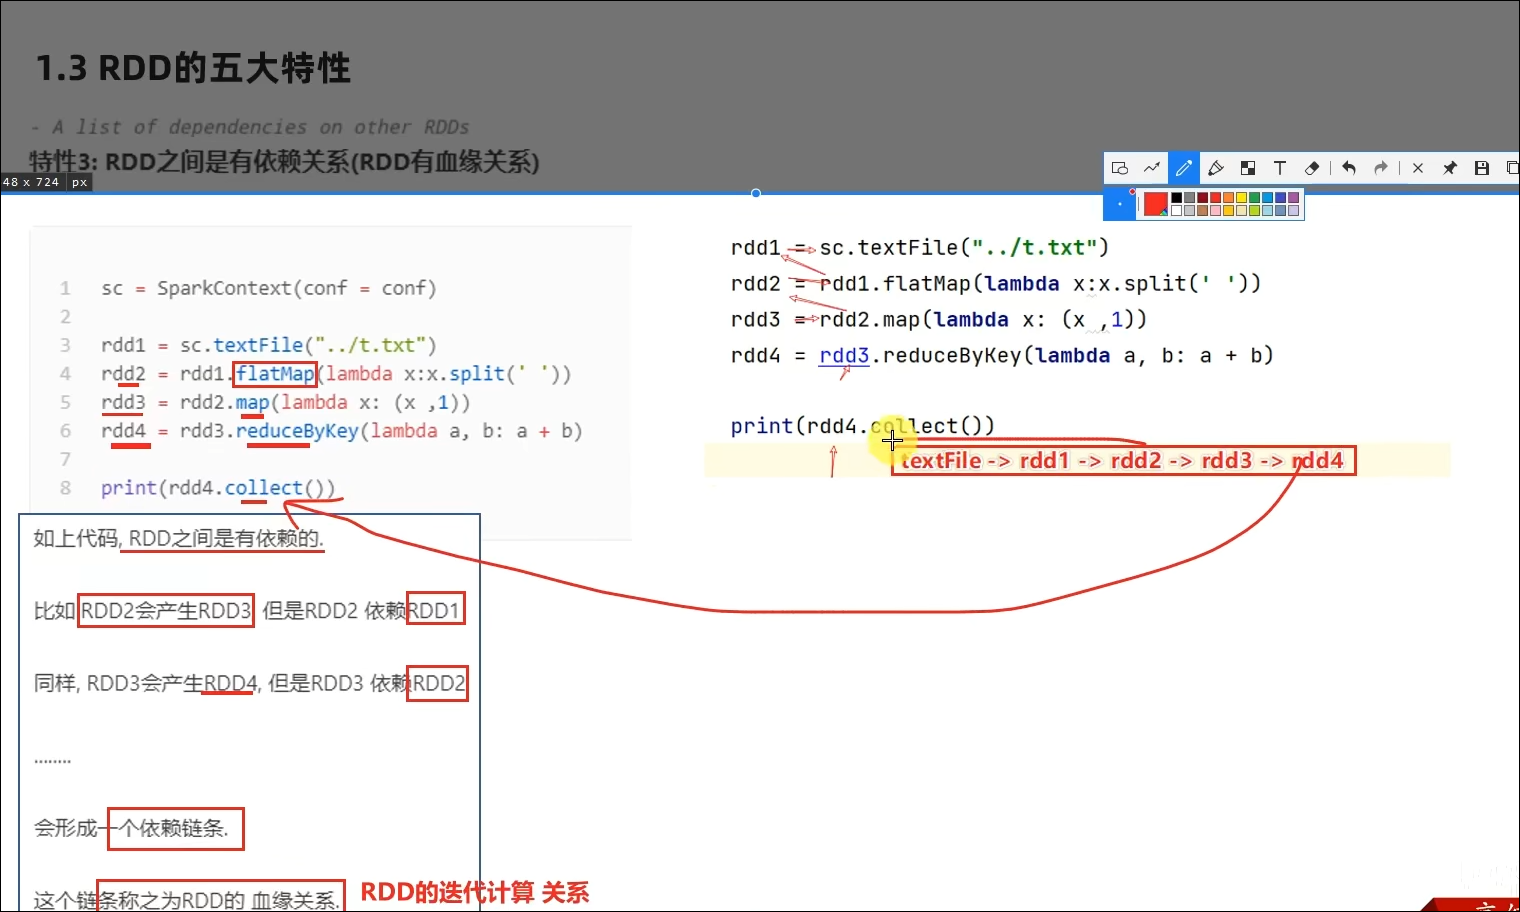Pick the green color swatch
Viewport: 1520px width, 912px height.
(1255, 198)
